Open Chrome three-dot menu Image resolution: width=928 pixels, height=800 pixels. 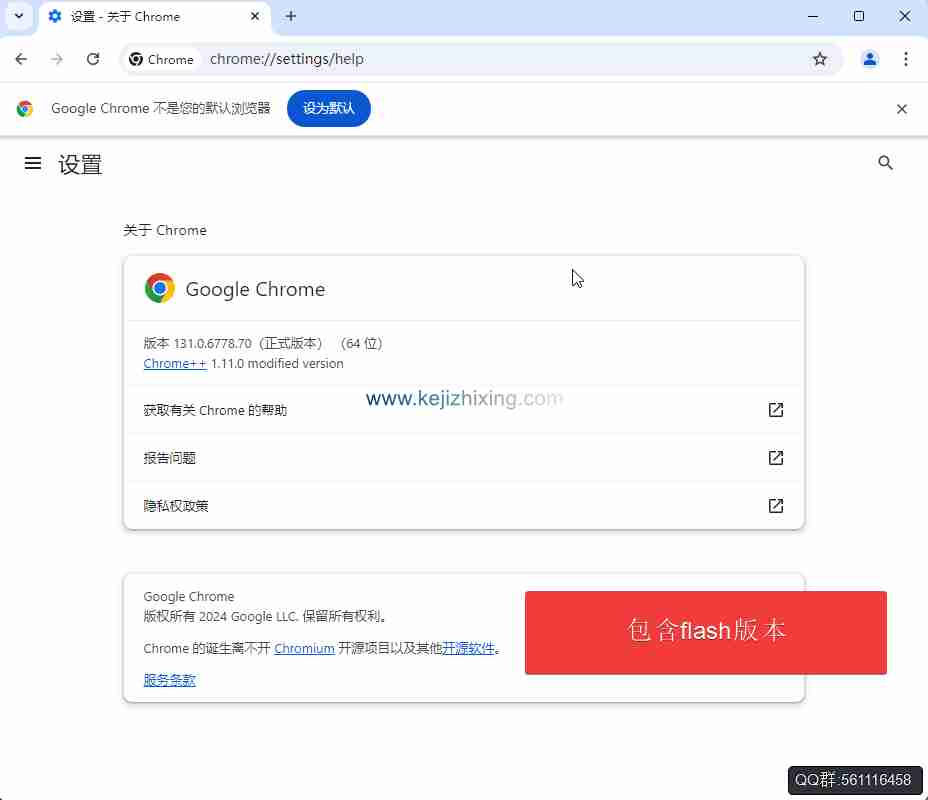pyautogui.click(x=906, y=59)
